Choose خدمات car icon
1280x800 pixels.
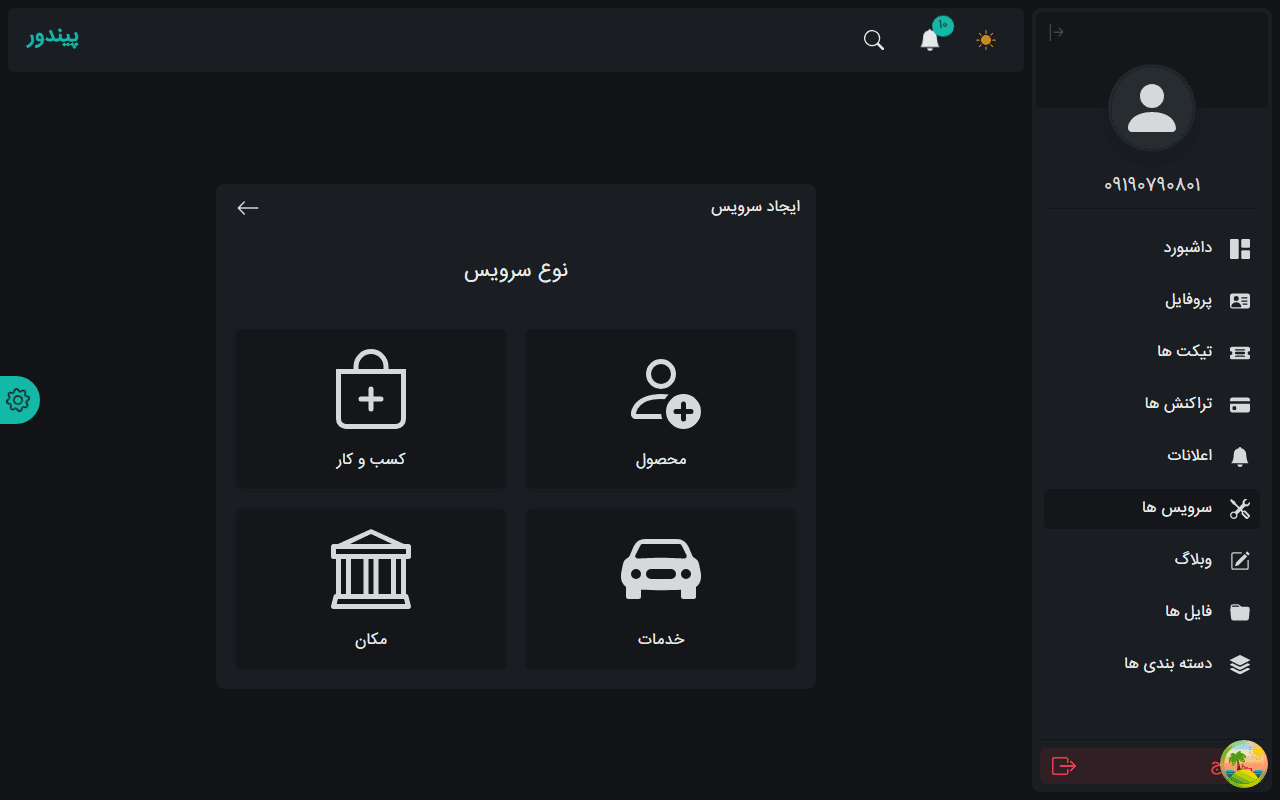661,569
